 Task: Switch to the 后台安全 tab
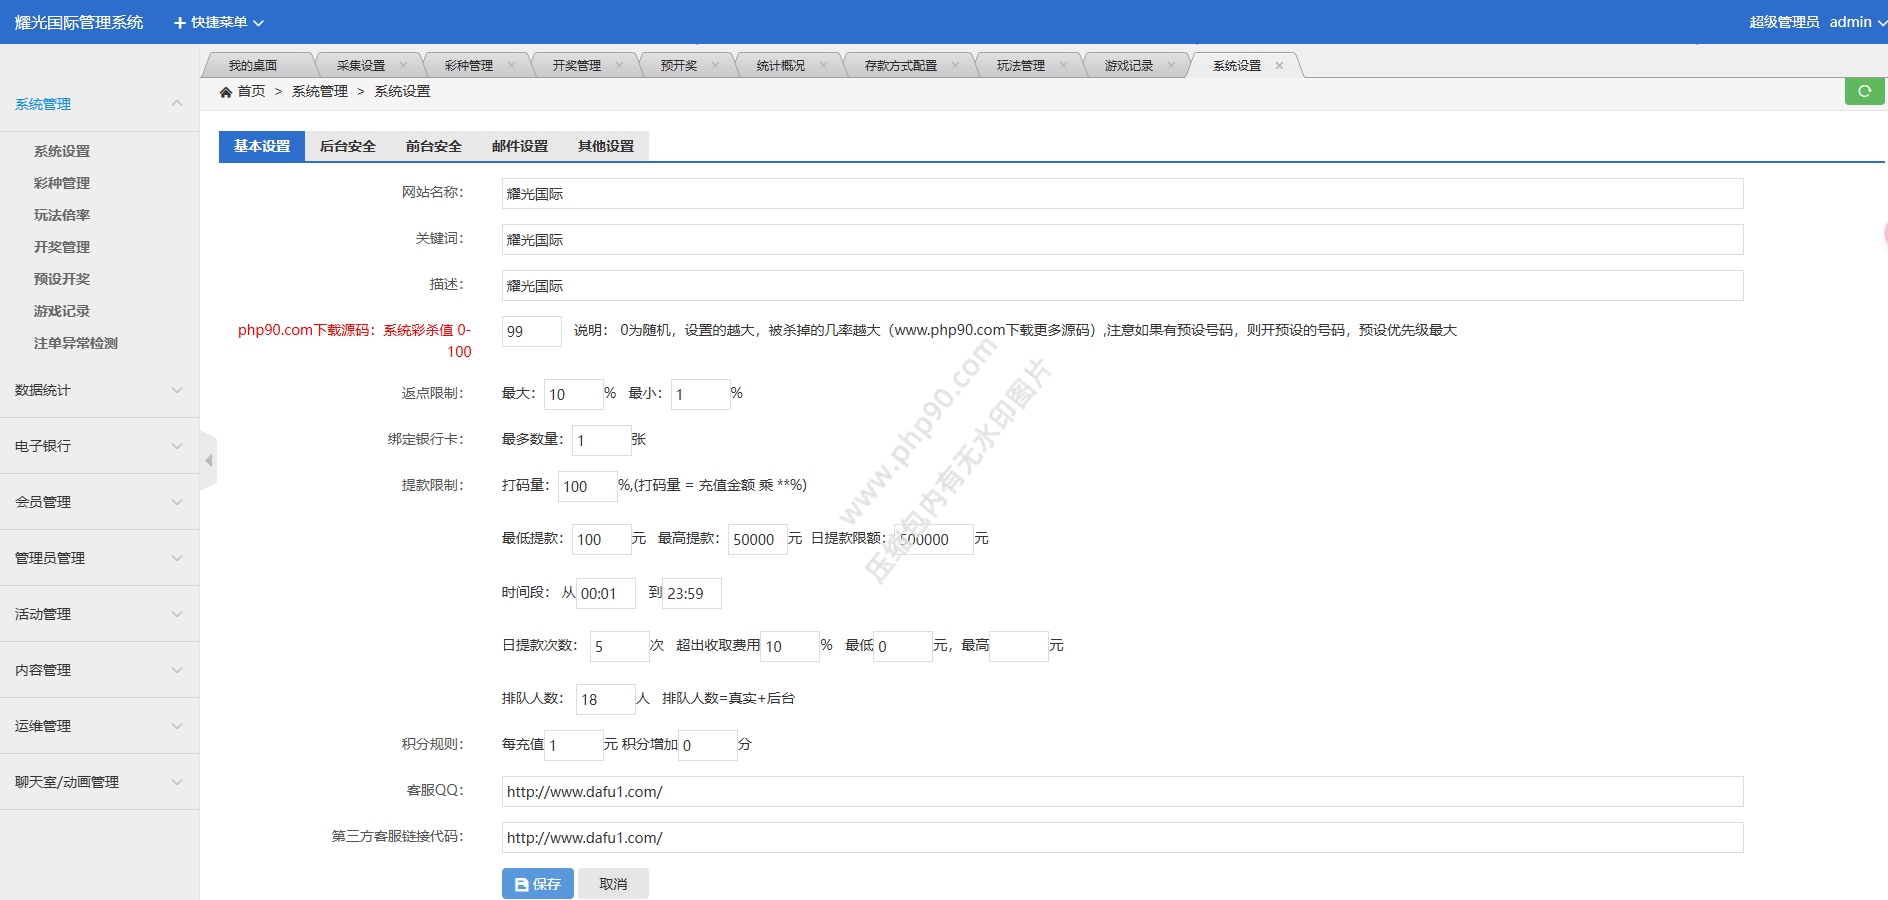tap(347, 146)
